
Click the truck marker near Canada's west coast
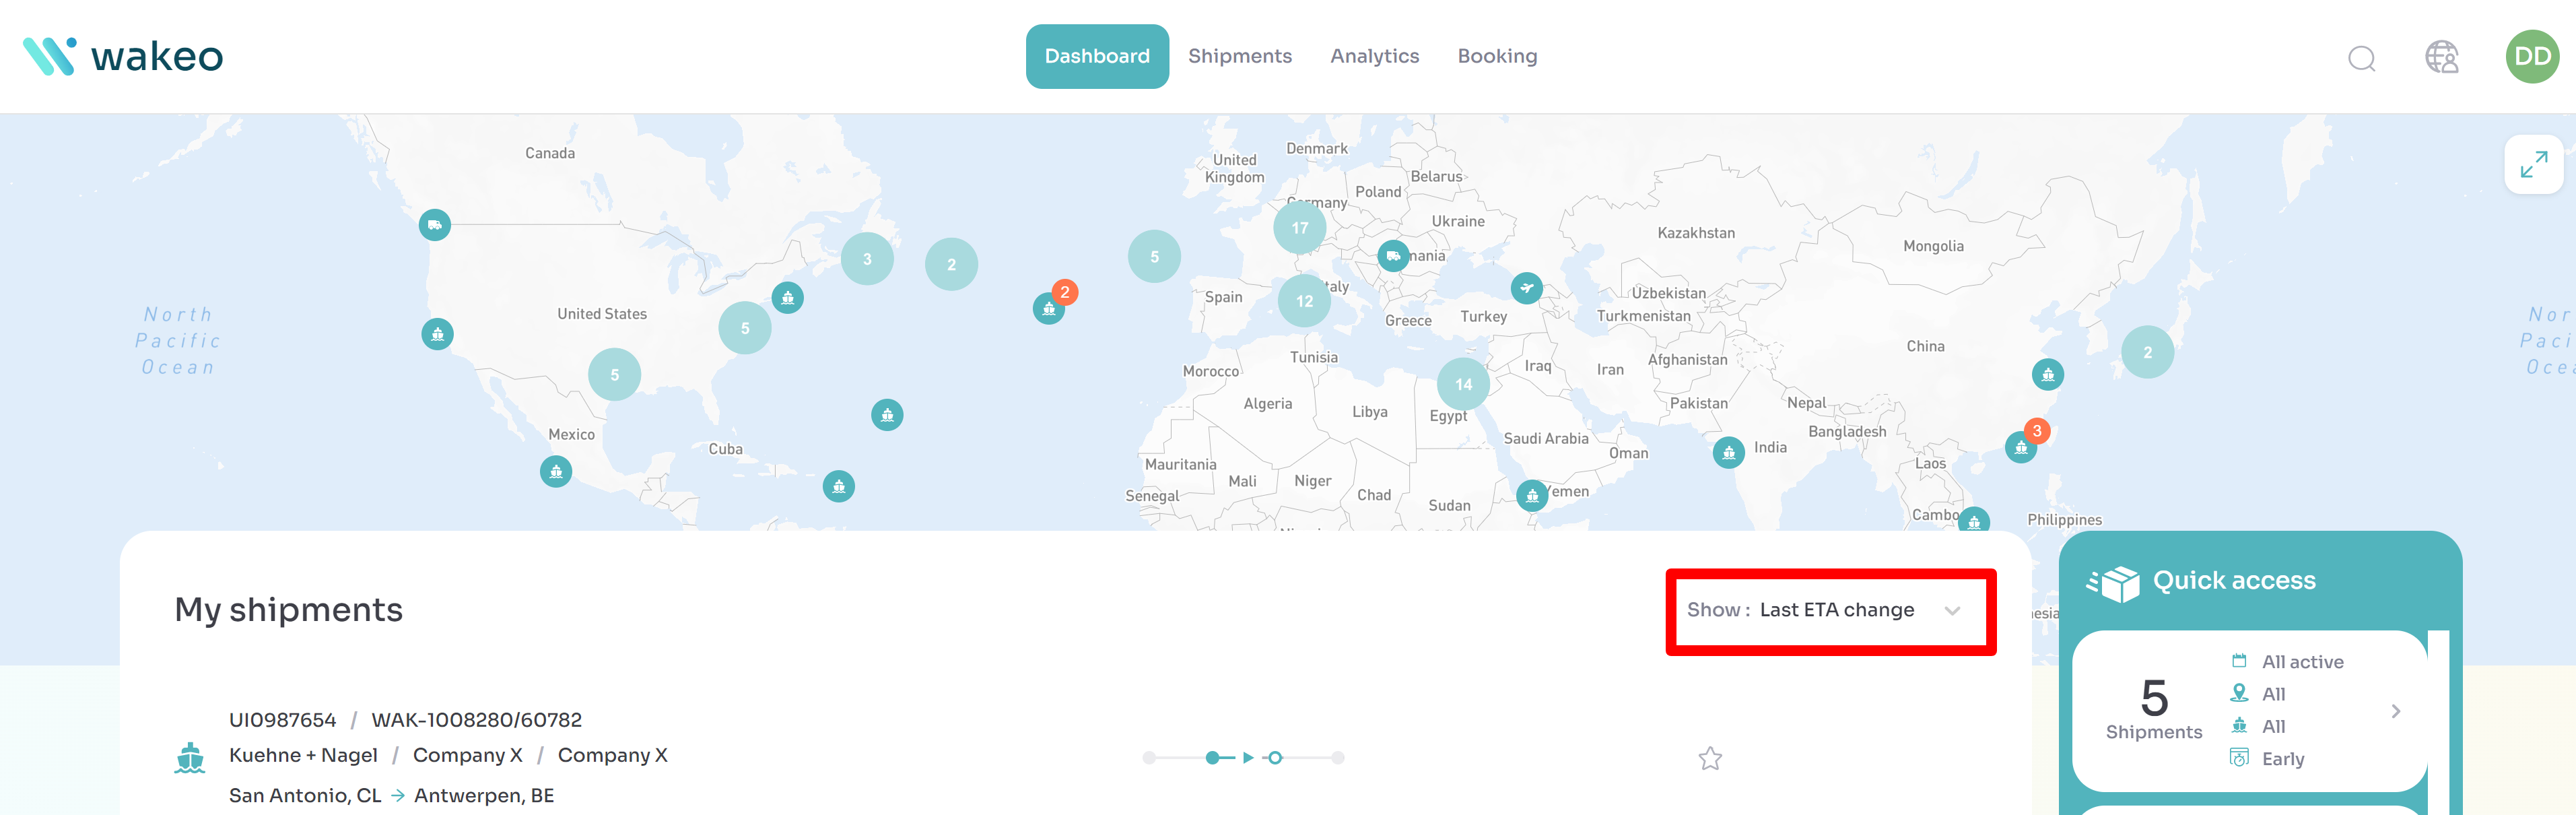pyautogui.click(x=434, y=224)
